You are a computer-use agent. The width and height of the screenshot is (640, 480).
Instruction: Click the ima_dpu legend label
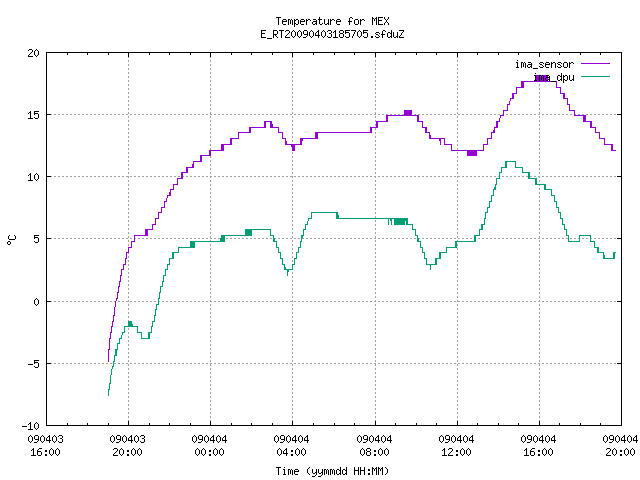(554, 78)
